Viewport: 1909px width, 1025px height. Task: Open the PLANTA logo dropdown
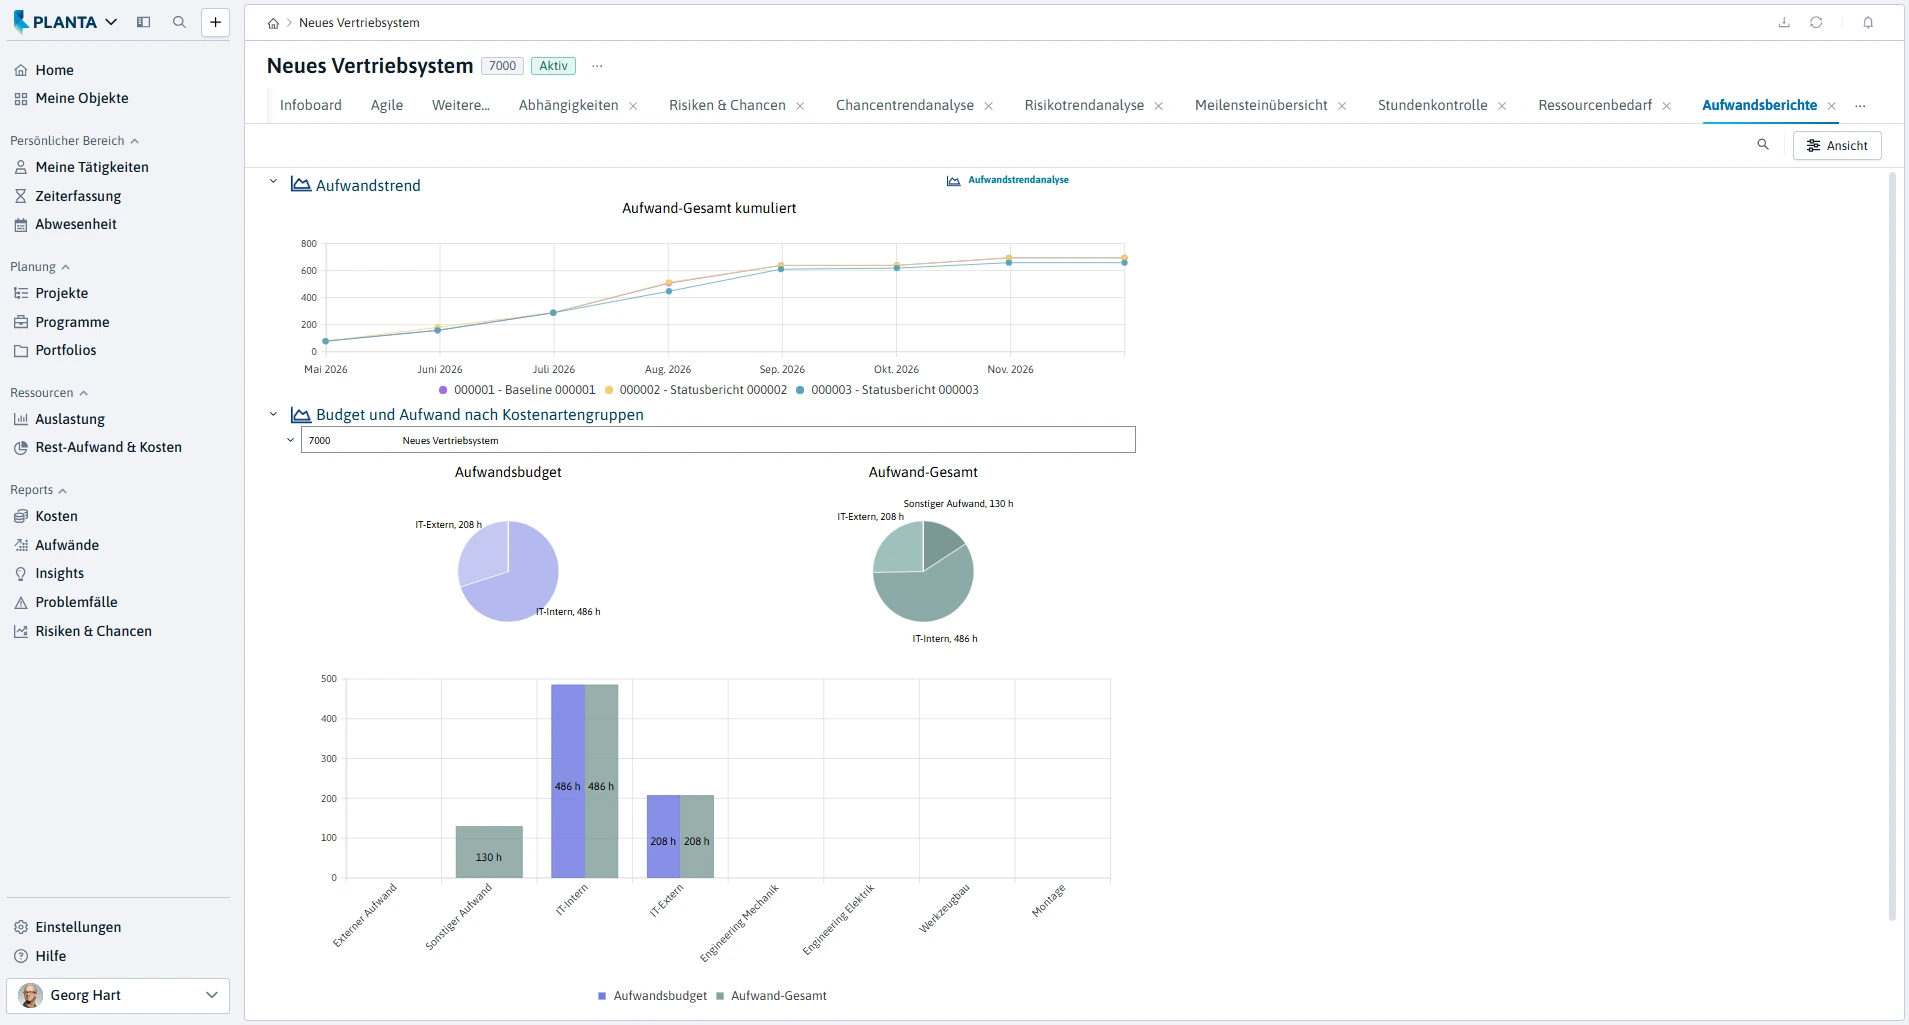coord(66,22)
